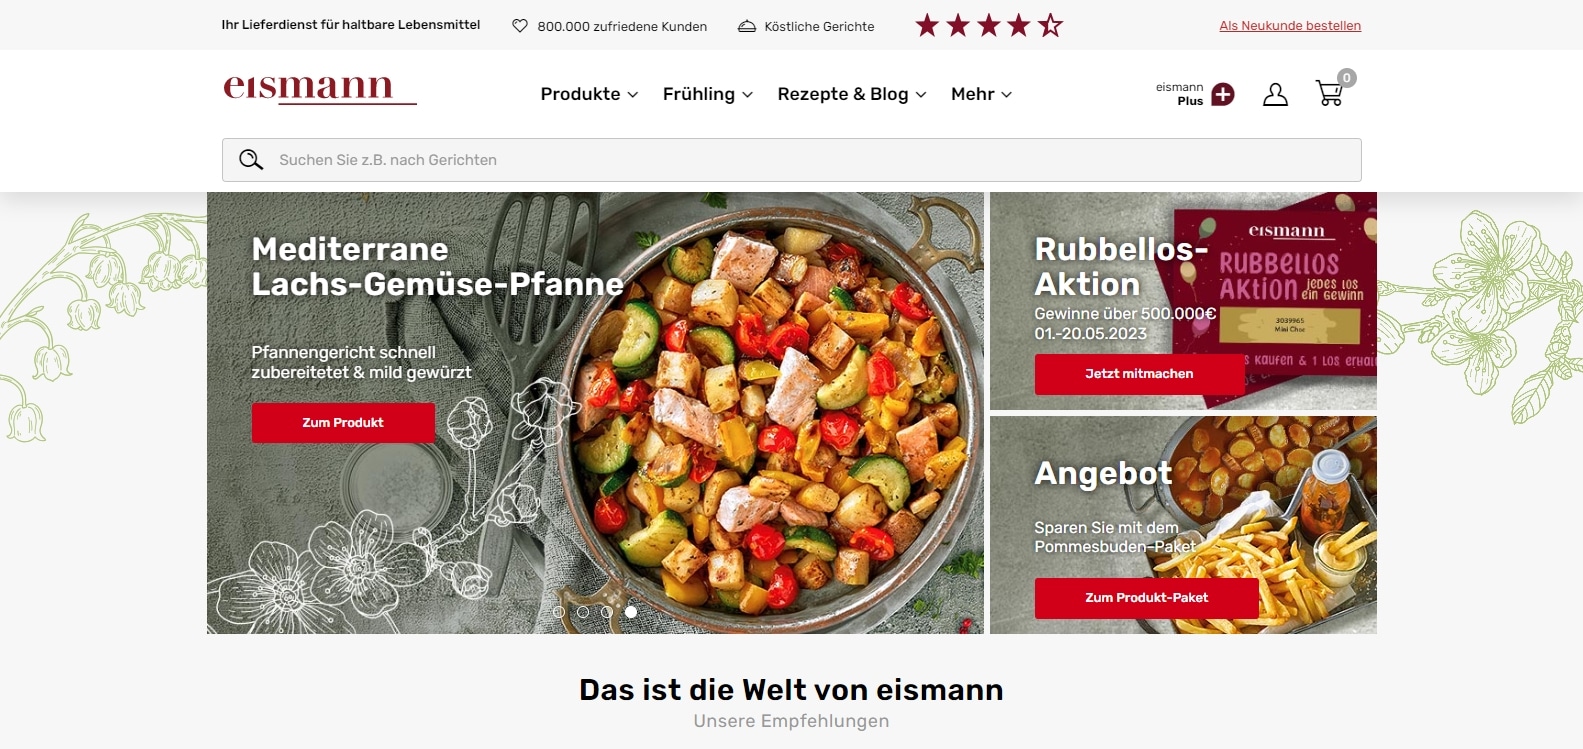The height and width of the screenshot is (749, 1583).
Task: Select the first carousel slide dot
Action: [x=559, y=612]
